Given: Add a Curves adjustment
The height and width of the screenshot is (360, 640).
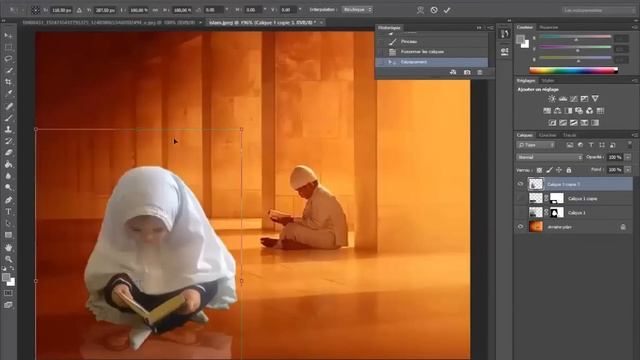Looking at the screenshot, I should pyautogui.click(x=574, y=99).
